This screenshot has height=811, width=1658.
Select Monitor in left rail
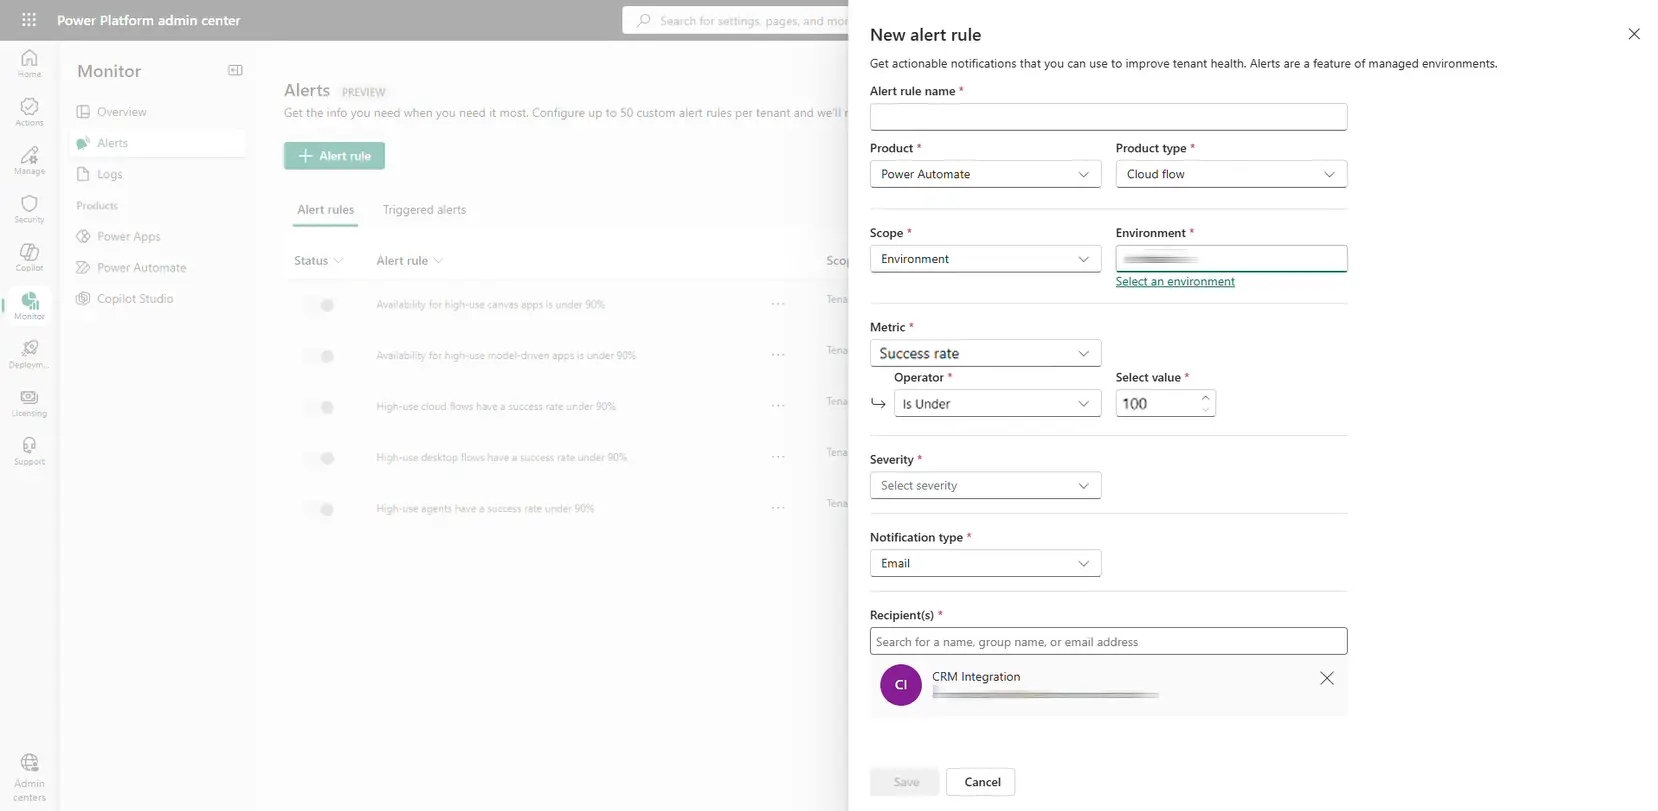tap(29, 306)
